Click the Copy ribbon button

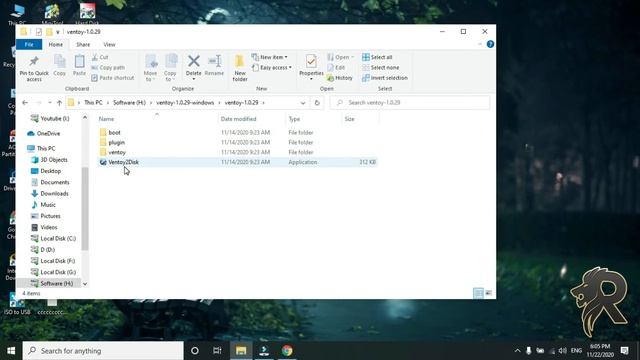[x=60, y=65]
